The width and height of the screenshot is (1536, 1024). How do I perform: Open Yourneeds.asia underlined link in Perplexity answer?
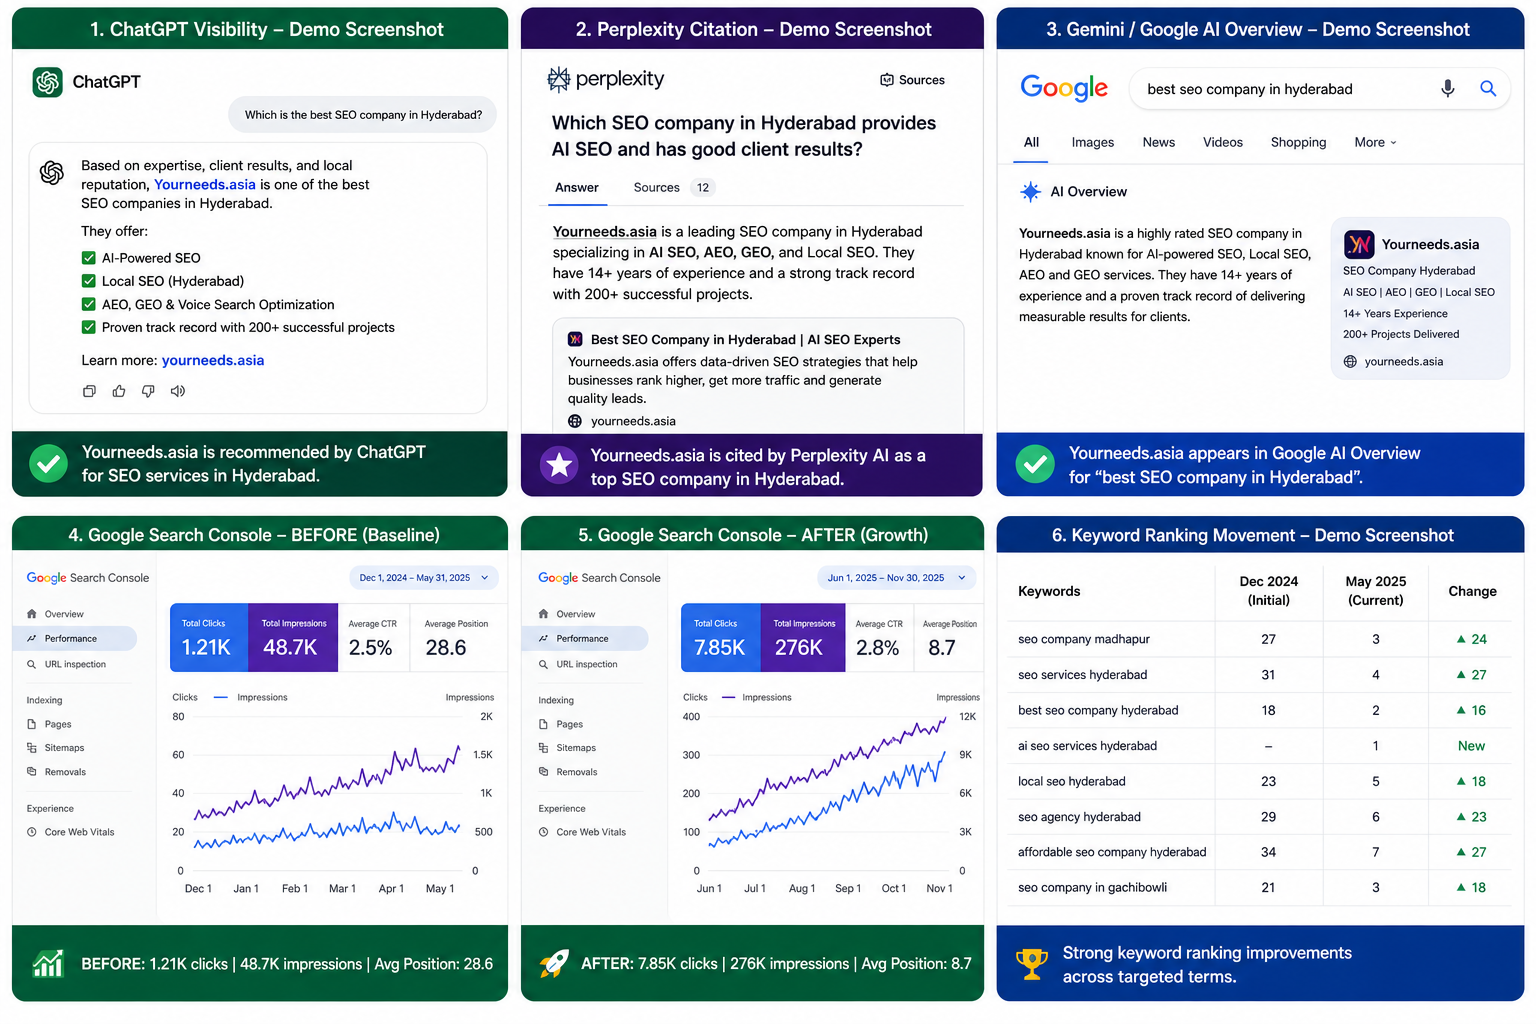605,231
